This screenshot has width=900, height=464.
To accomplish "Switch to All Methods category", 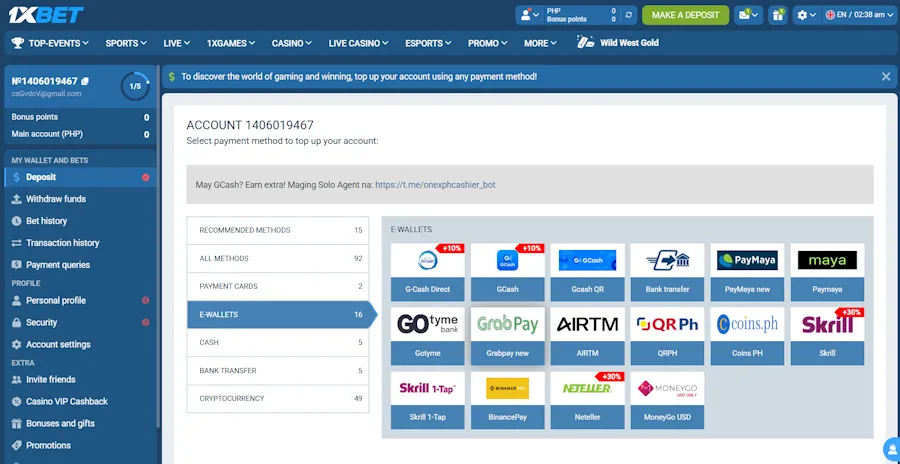I will [278, 258].
